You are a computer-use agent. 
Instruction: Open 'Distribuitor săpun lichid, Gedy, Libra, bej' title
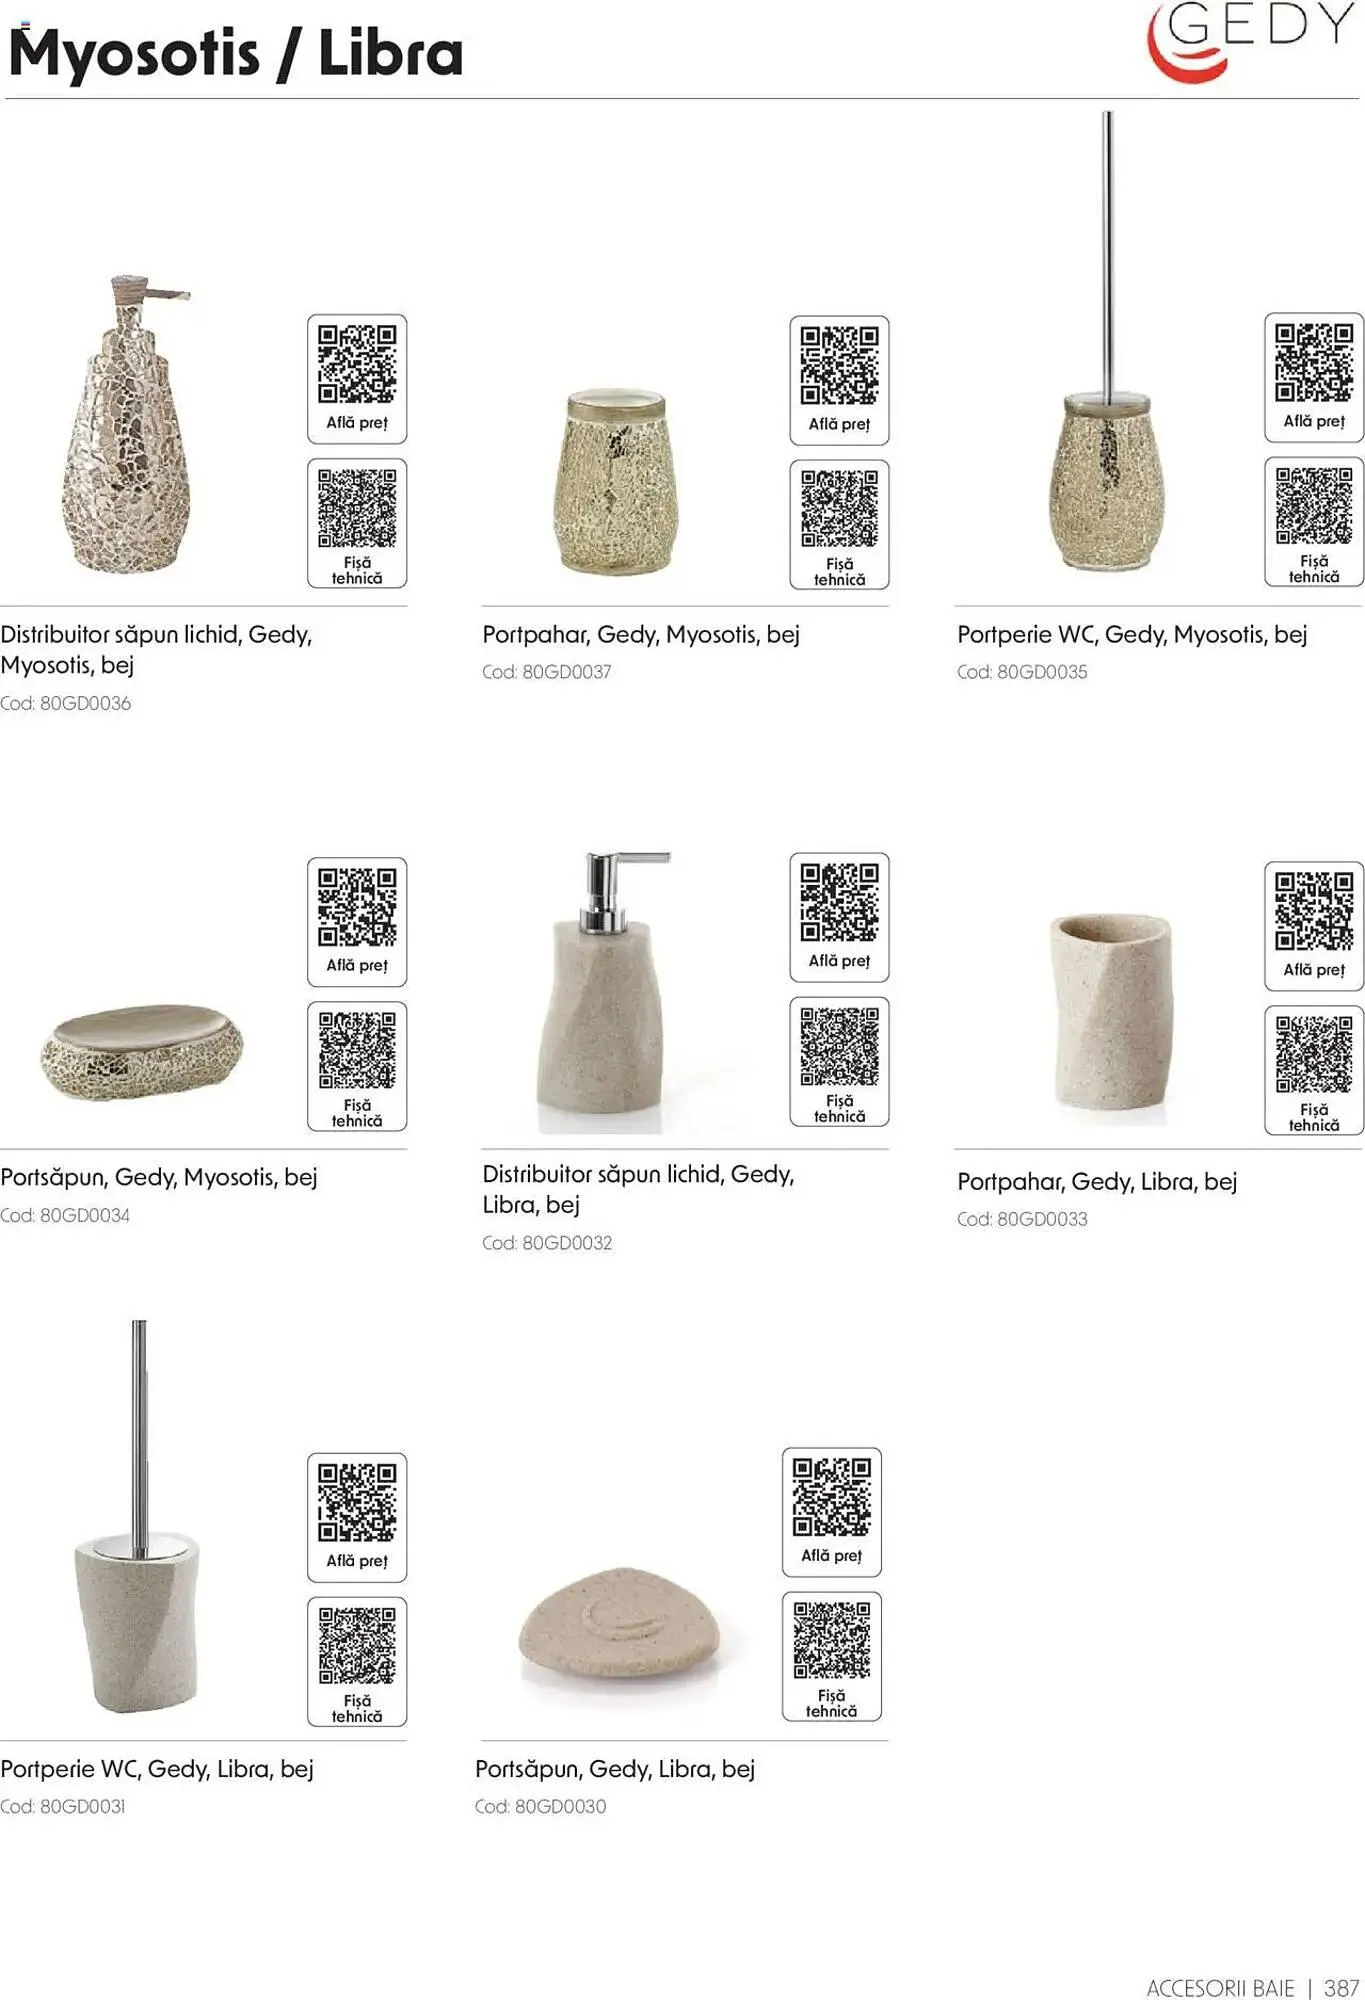pos(638,1189)
